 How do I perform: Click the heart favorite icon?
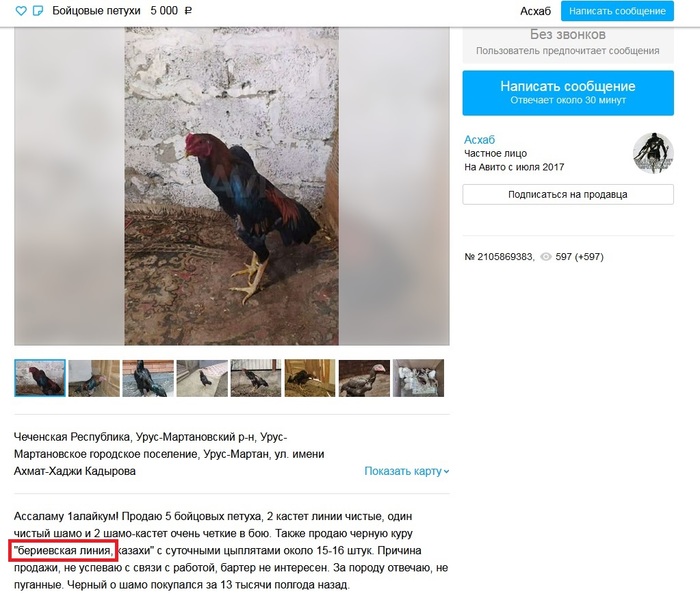coord(21,11)
